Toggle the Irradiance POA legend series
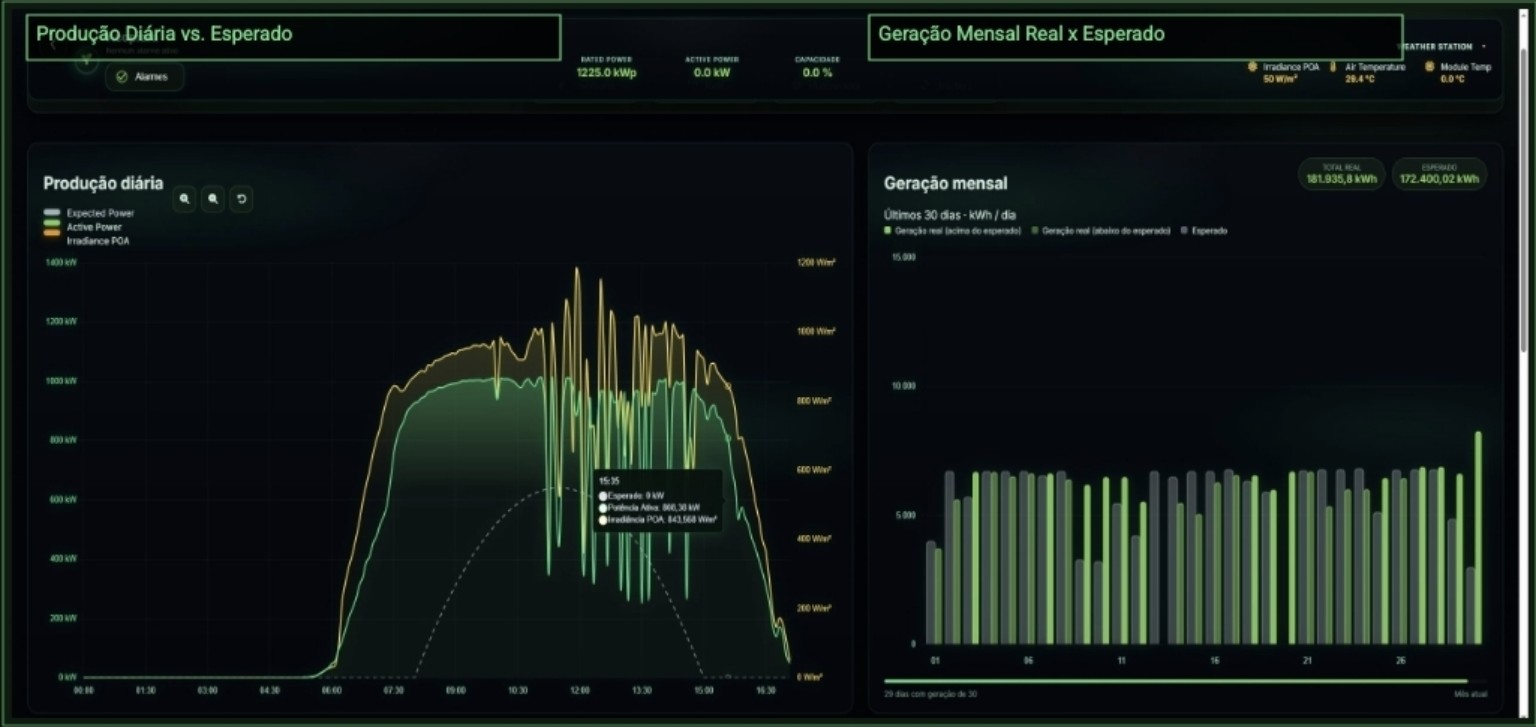 coord(86,241)
